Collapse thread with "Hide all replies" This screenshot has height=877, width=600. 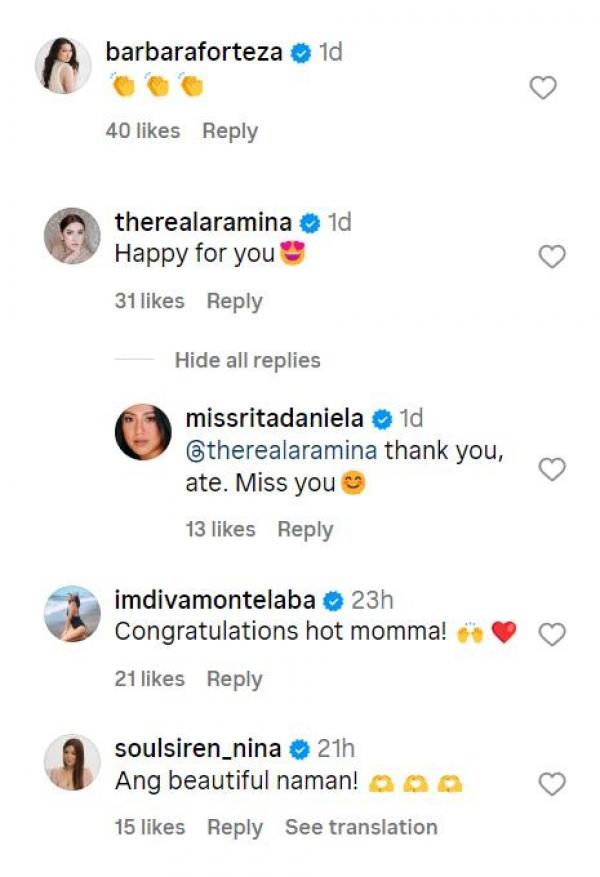[247, 360]
